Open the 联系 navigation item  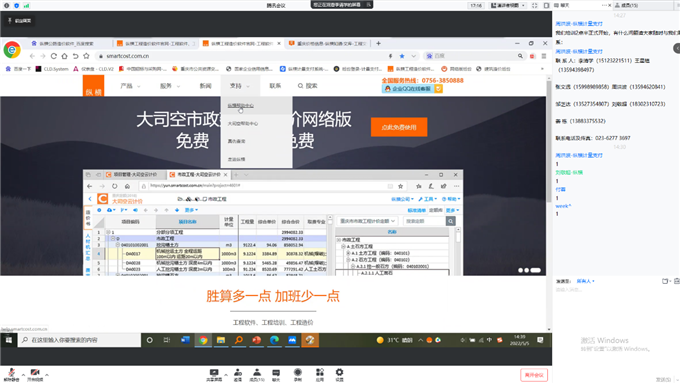click(x=275, y=86)
